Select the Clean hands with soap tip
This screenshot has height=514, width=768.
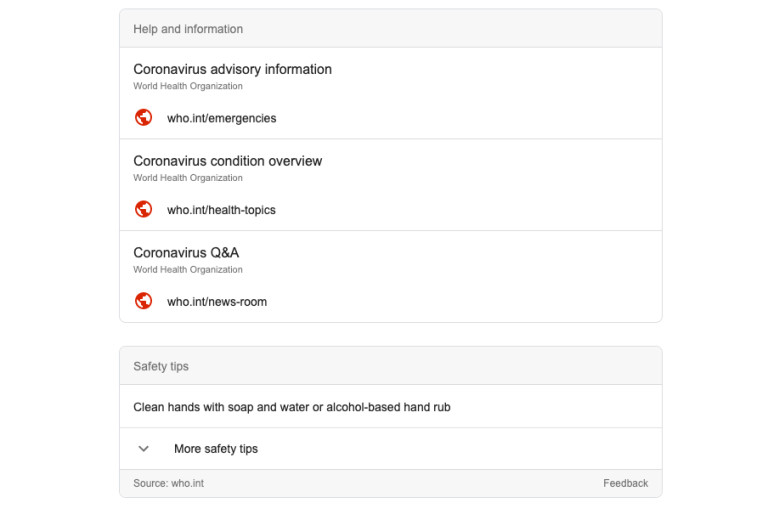[x=291, y=407]
